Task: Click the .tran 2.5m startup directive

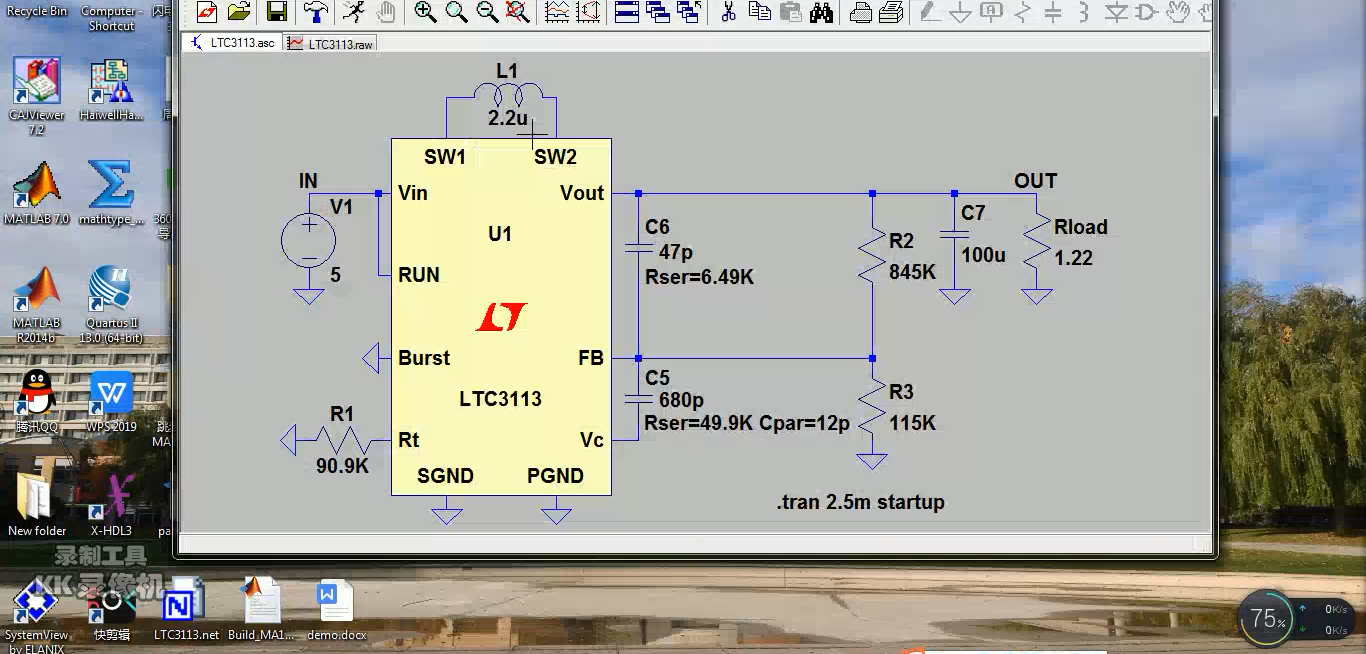Action: (x=861, y=502)
